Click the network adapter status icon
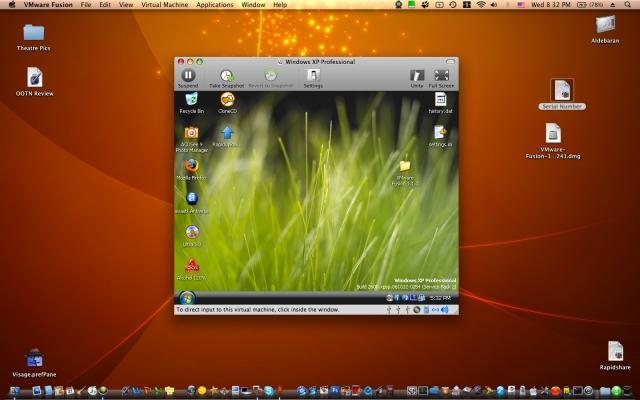Image resolution: width=640 pixels, height=400 pixels. [x=436, y=310]
